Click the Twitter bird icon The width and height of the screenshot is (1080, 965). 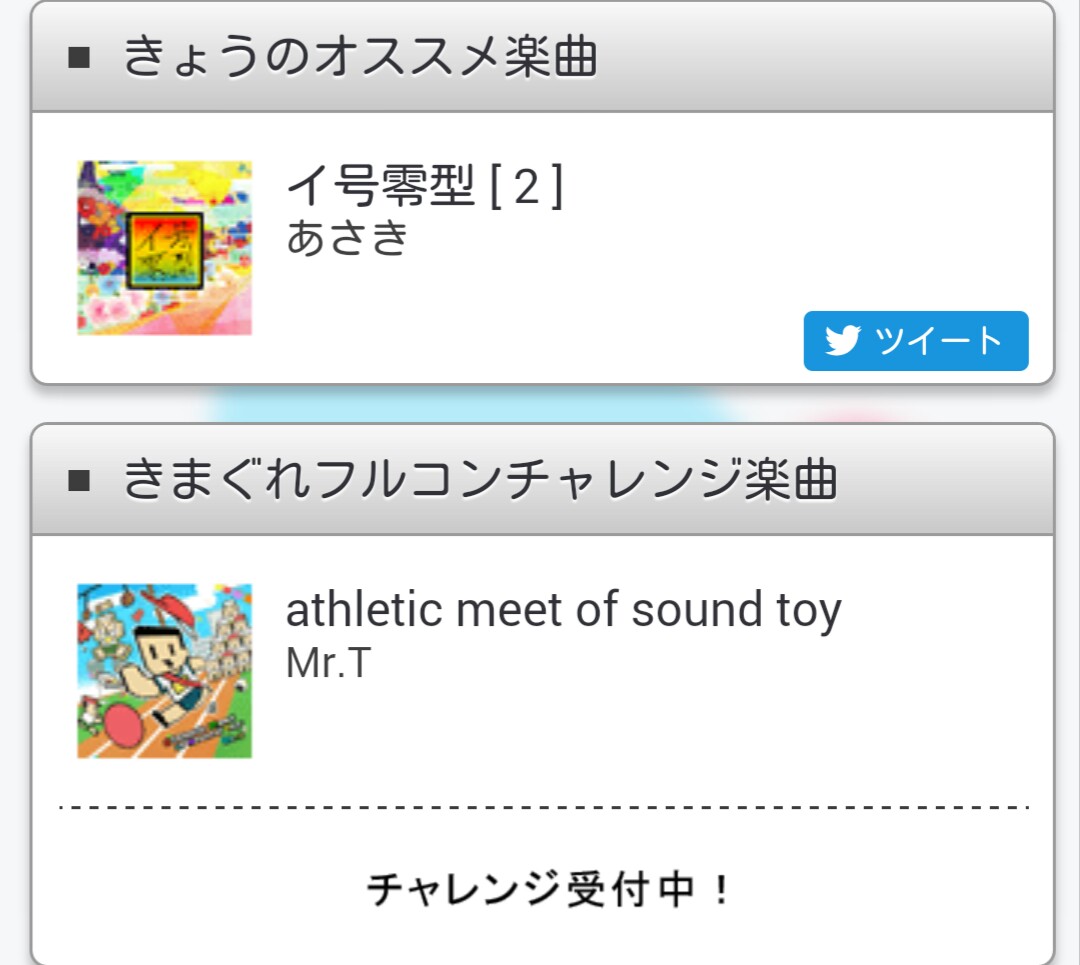(x=843, y=341)
